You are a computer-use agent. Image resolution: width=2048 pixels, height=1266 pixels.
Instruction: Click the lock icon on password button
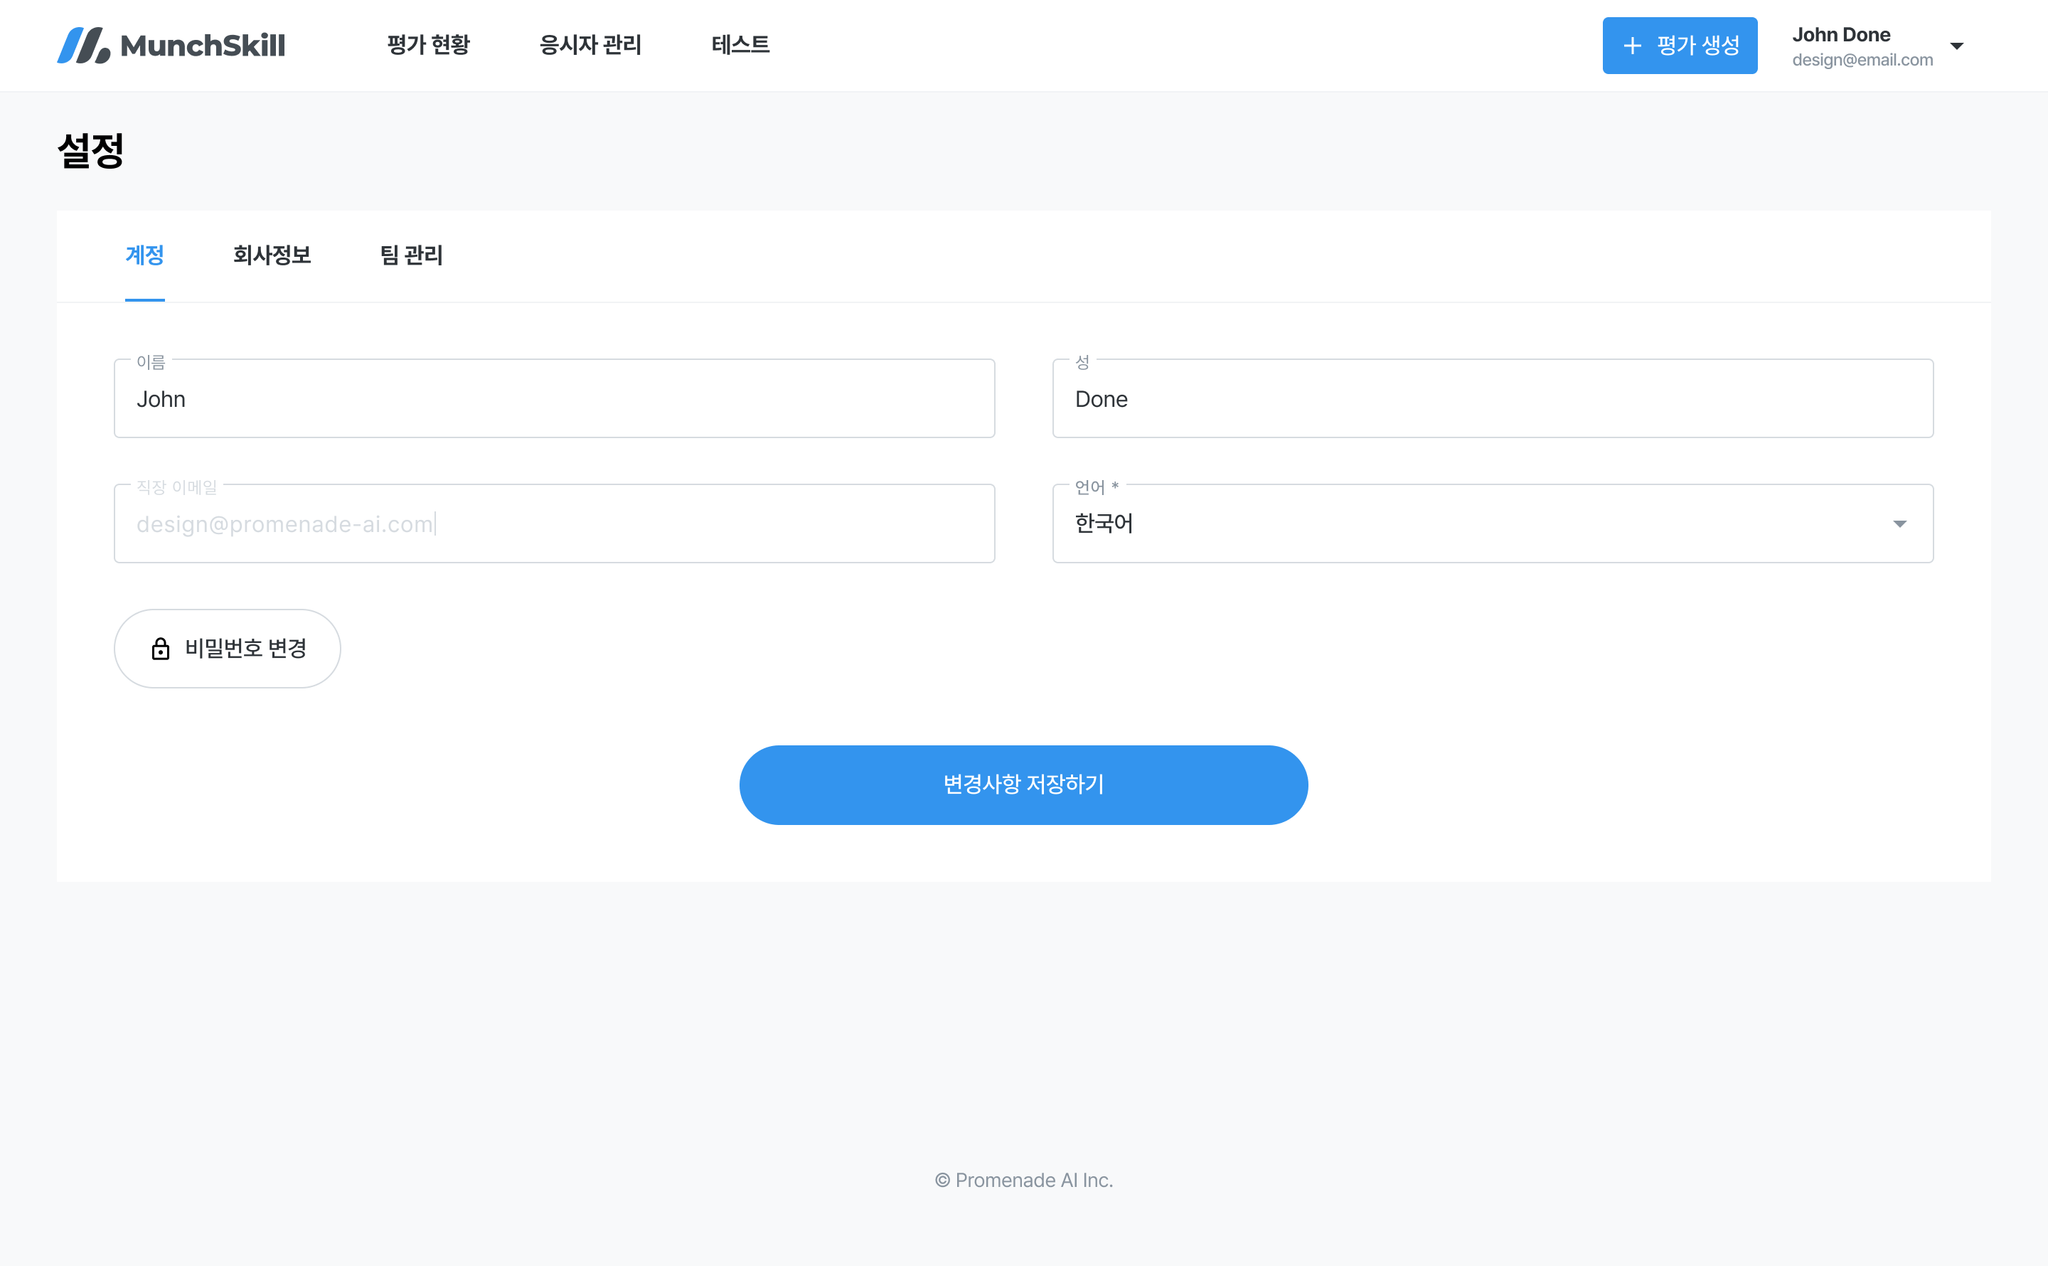tap(160, 649)
